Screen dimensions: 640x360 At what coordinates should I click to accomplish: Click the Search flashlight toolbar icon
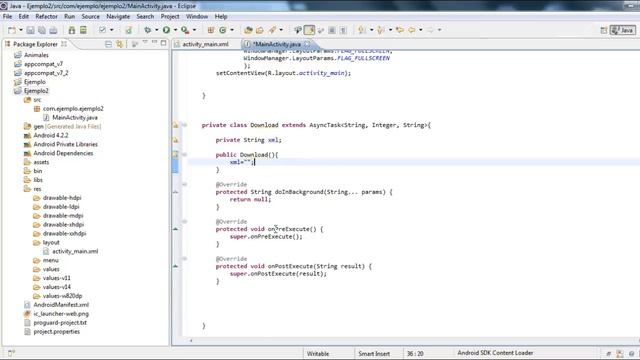pos(272,30)
